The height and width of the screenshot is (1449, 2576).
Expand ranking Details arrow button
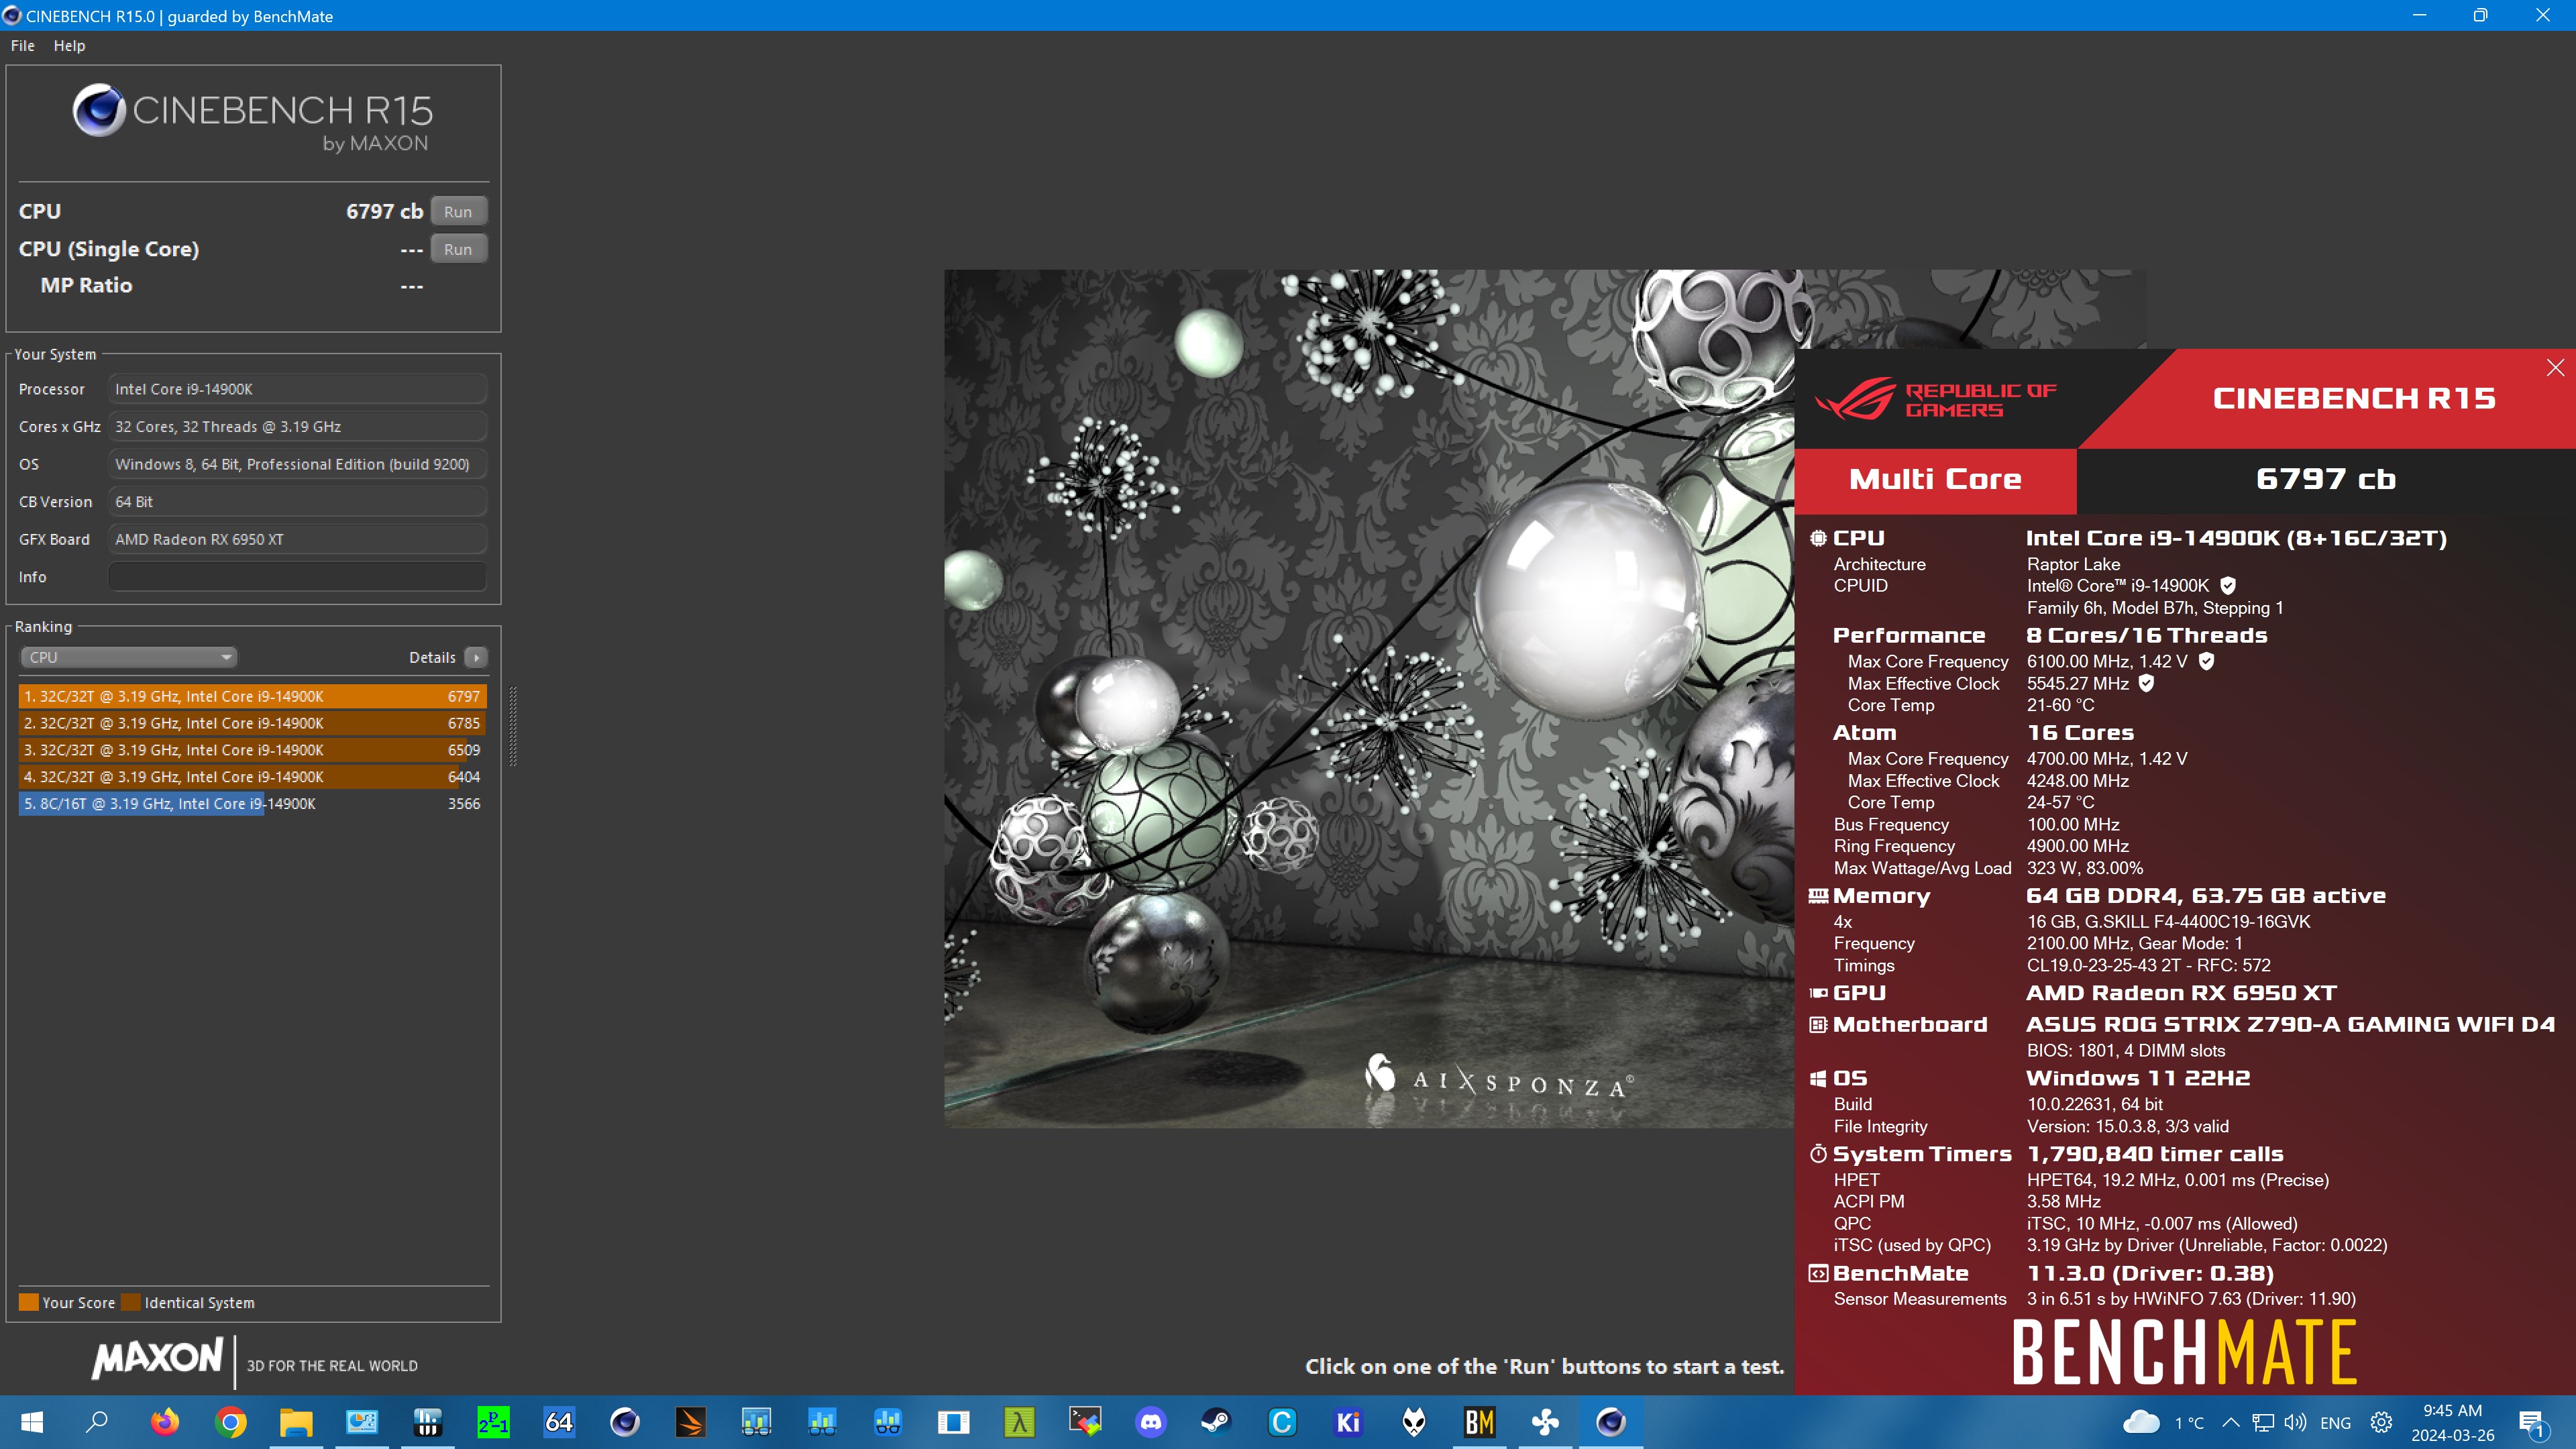476,657
